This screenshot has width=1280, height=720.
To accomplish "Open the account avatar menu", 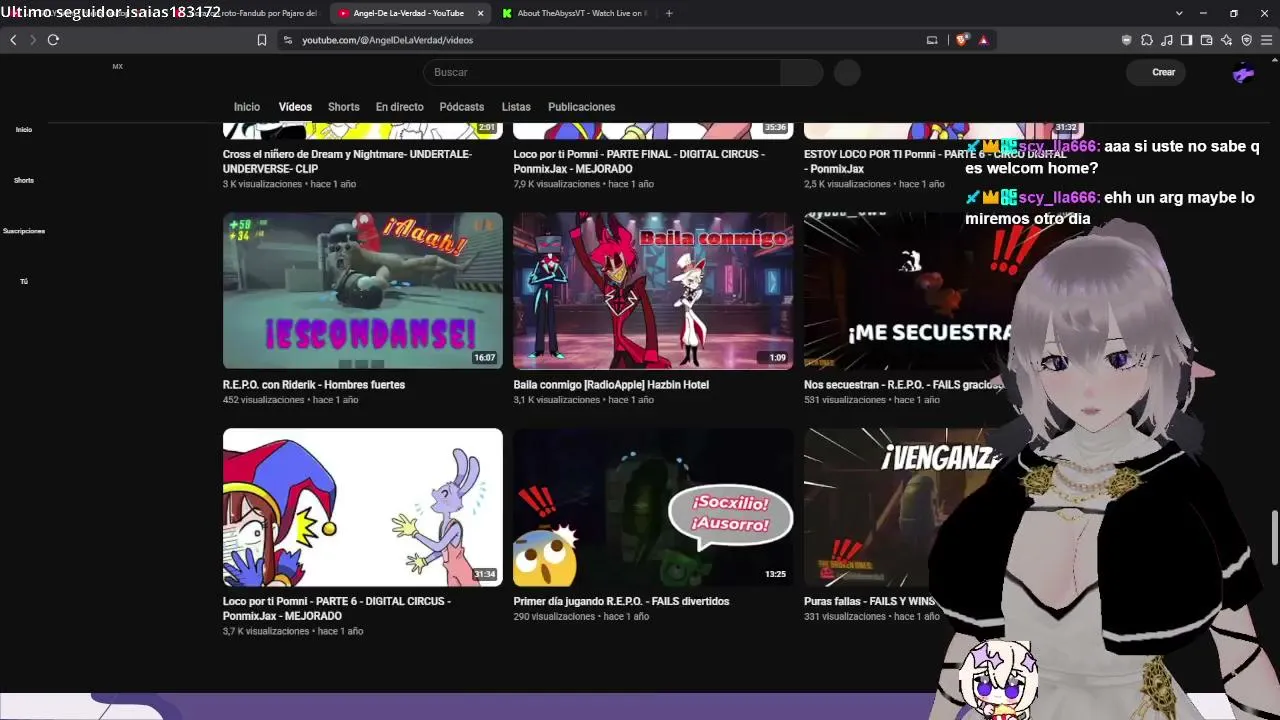I will 1243,72.
